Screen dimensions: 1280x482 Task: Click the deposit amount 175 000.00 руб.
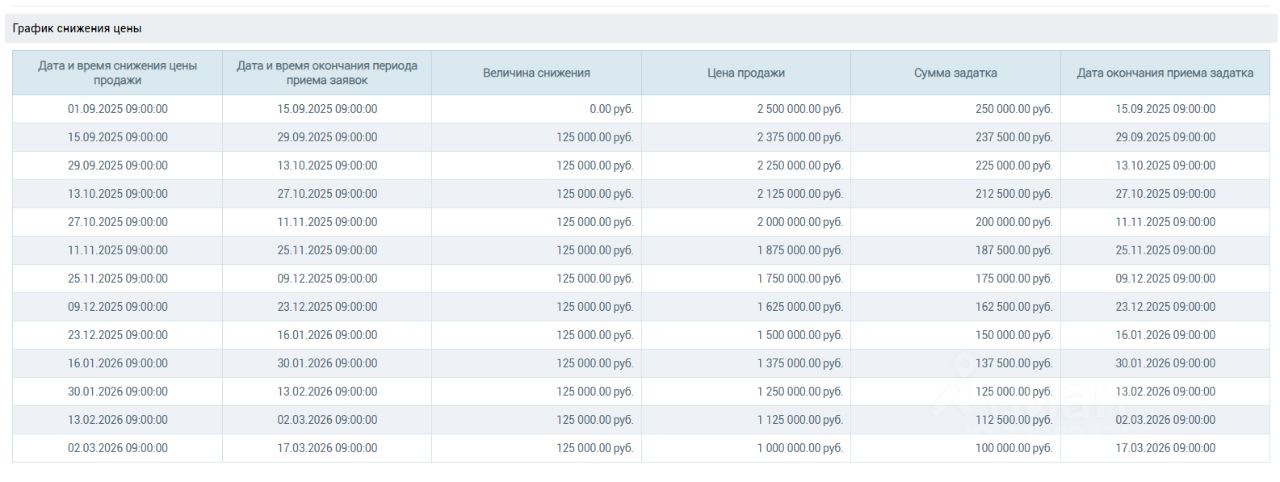(x=1014, y=278)
